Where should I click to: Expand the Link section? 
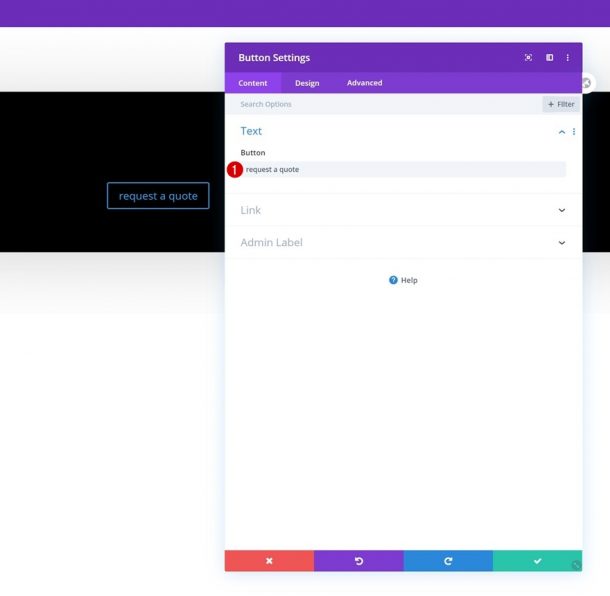coord(403,210)
